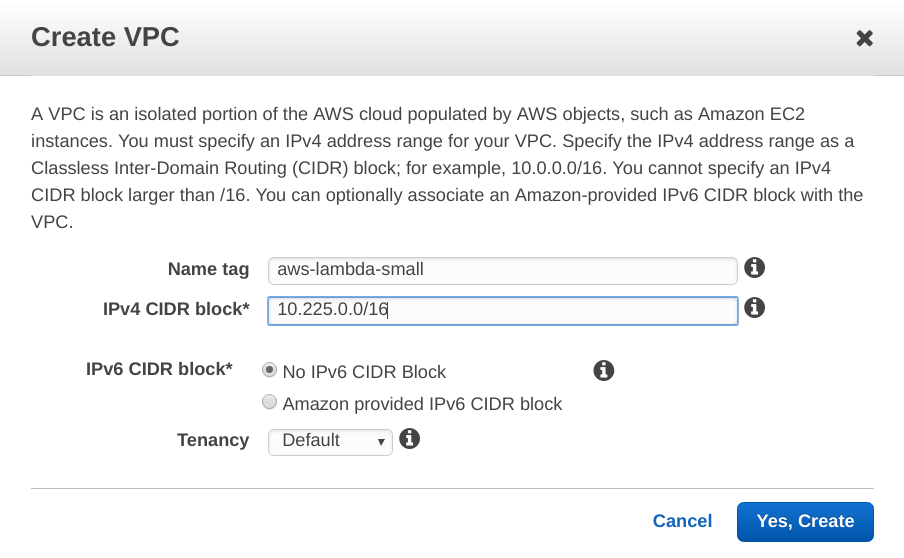Choose Amazon provided IPv6 CIDR block radio
The image size is (904, 558).
(269, 403)
